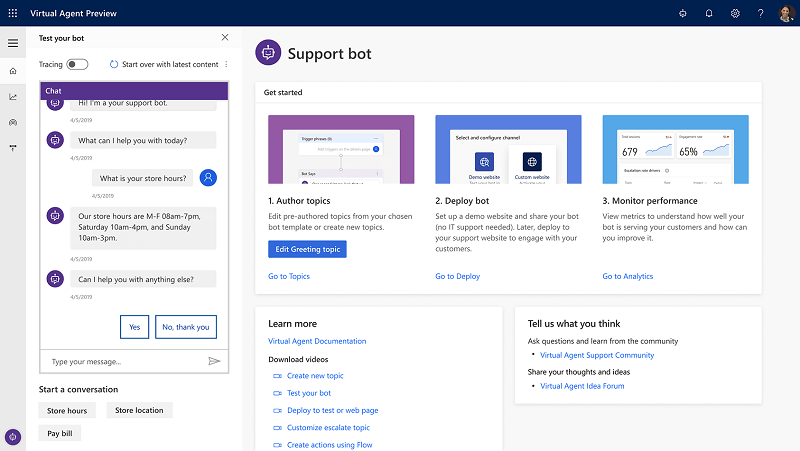
Task: Open Create actions using Flow link
Action: (330, 445)
